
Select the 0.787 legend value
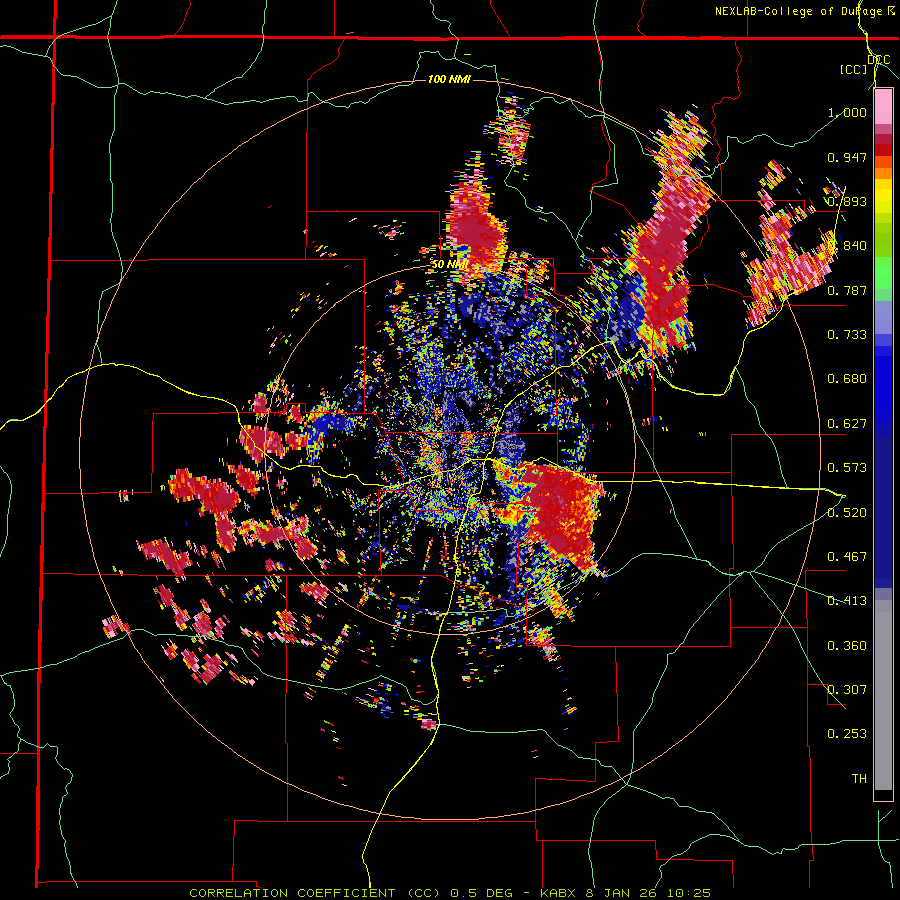tap(847, 290)
